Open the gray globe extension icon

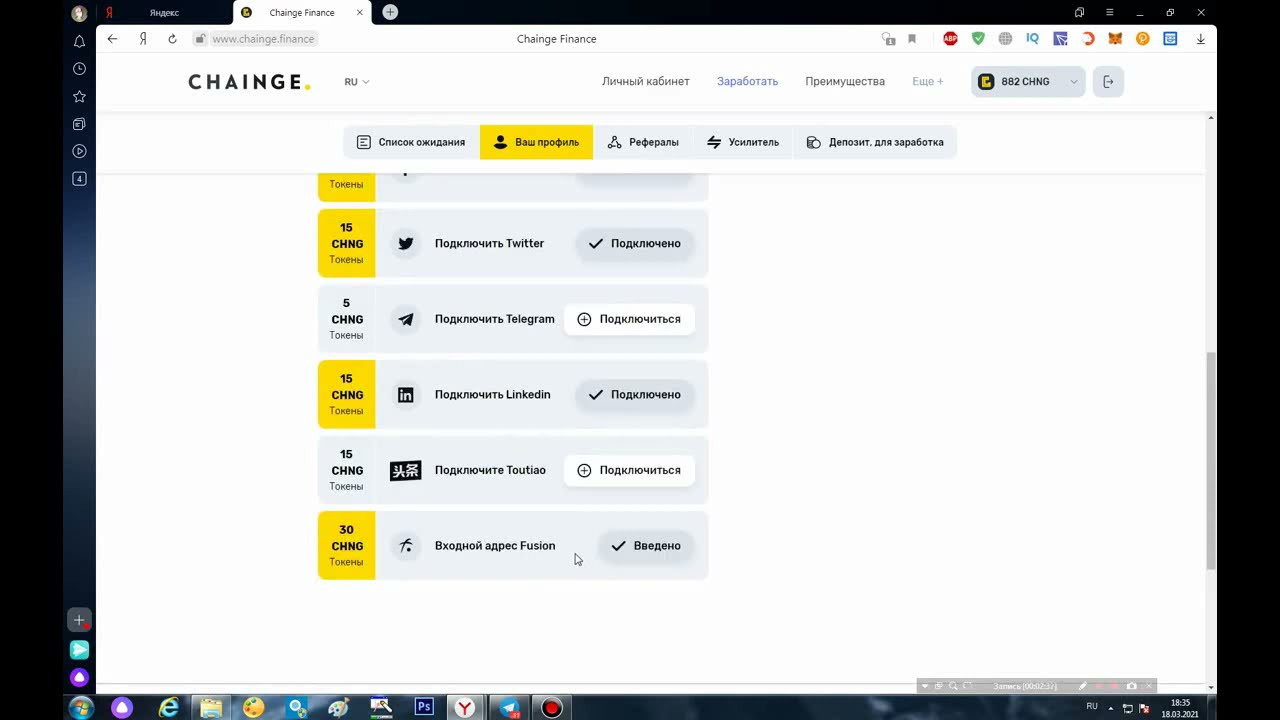click(1005, 39)
